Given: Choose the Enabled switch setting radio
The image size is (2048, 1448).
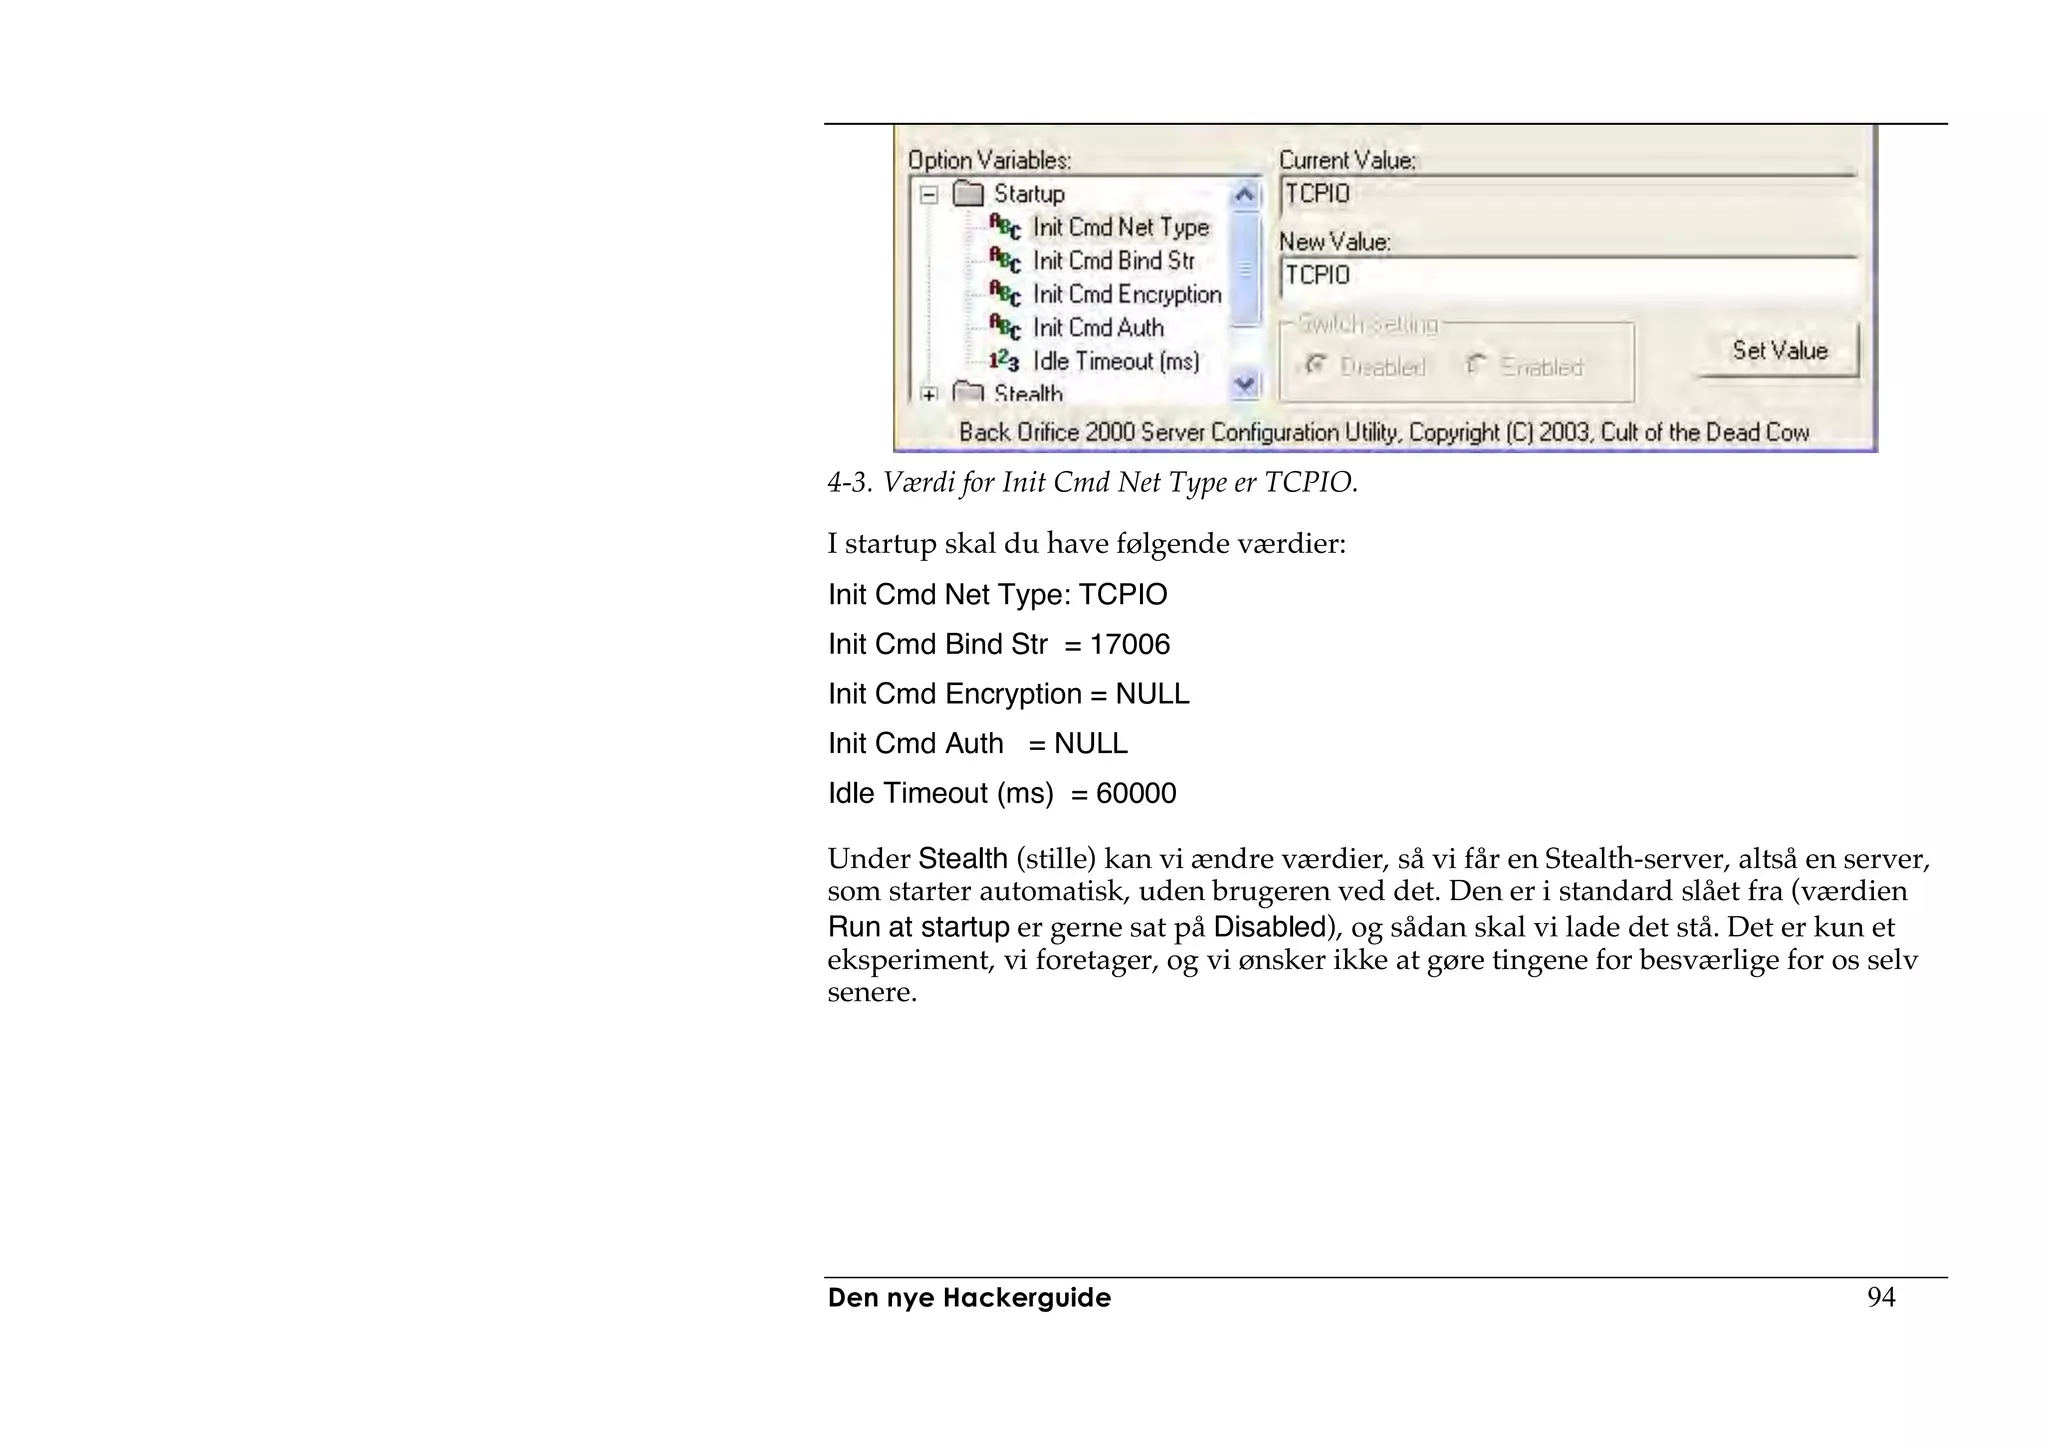Looking at the screenshot, I should click(x=1524, y=367).
